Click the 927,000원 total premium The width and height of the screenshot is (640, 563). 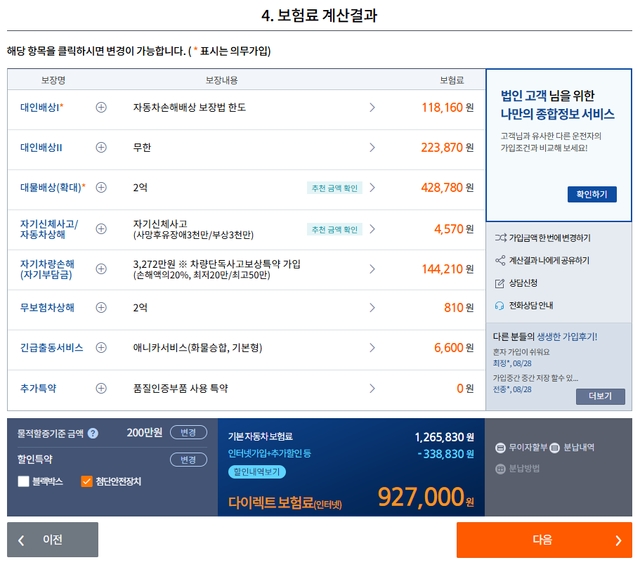426,497
